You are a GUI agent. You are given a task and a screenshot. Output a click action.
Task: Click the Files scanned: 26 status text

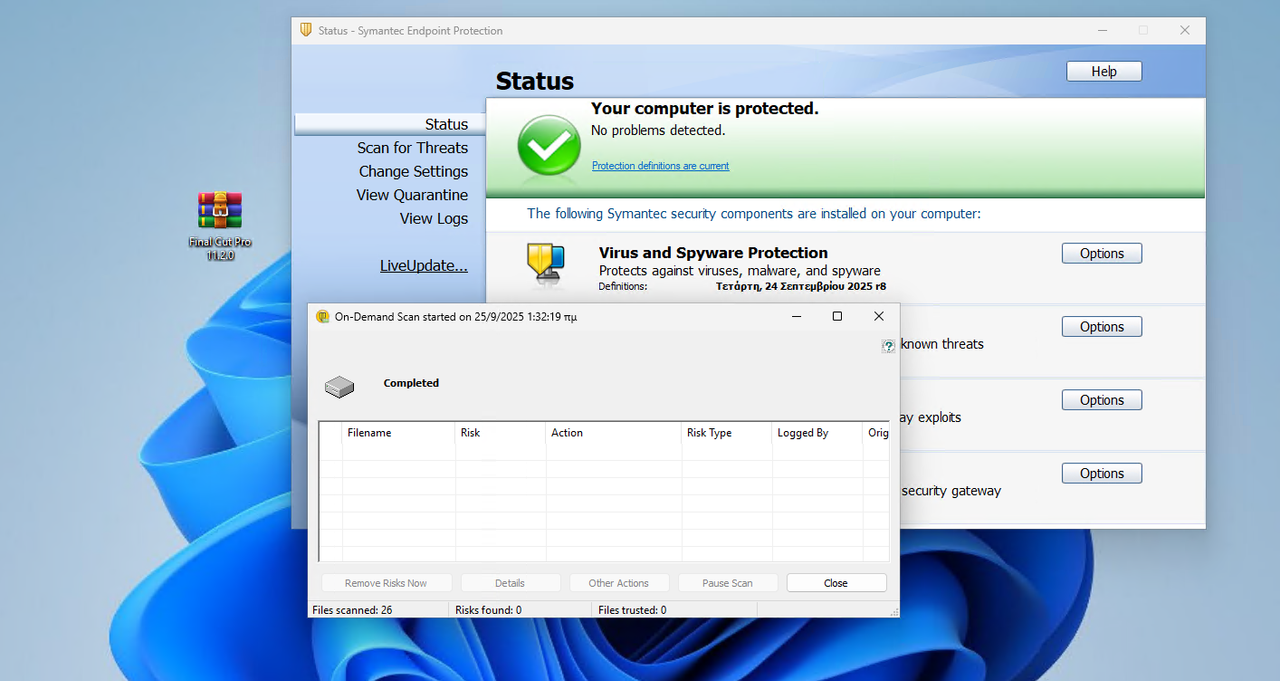pyautogui.click(x=352, y=610)
